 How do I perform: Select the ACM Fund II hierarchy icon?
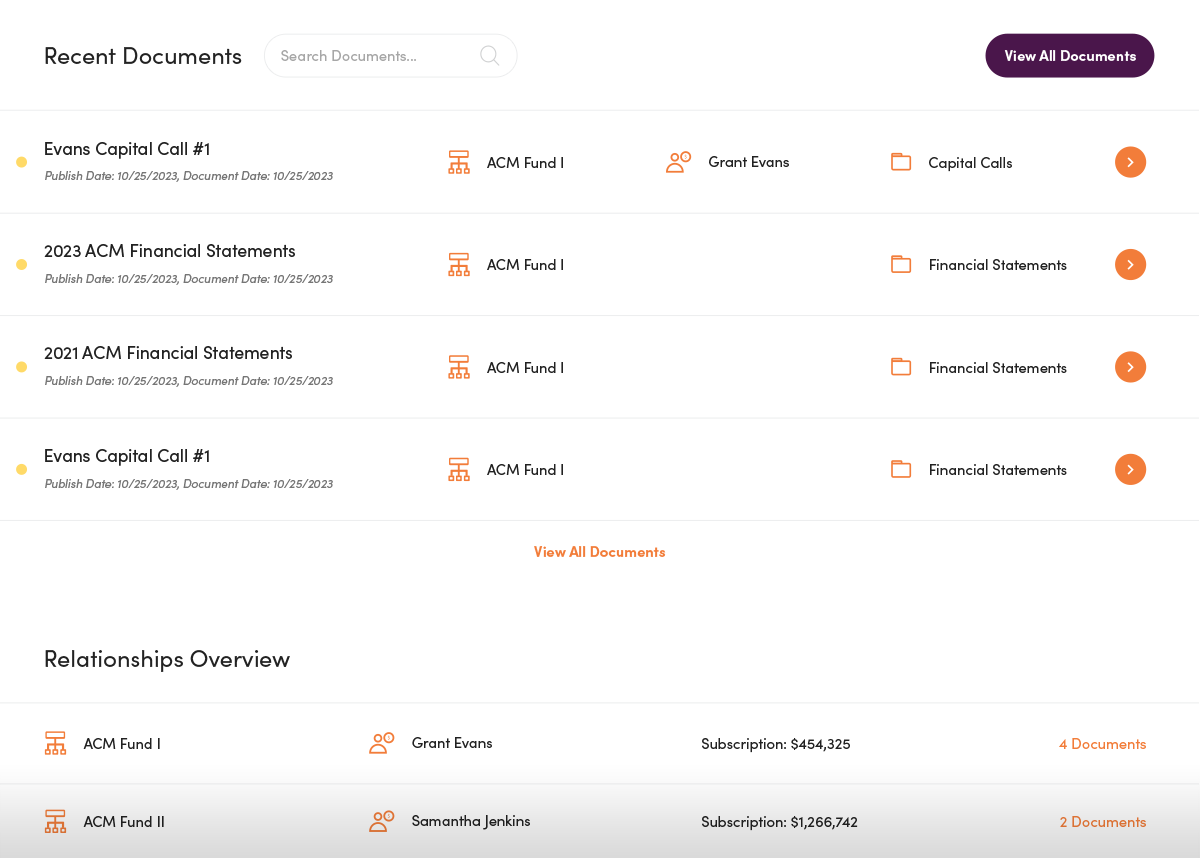[55, 821]
